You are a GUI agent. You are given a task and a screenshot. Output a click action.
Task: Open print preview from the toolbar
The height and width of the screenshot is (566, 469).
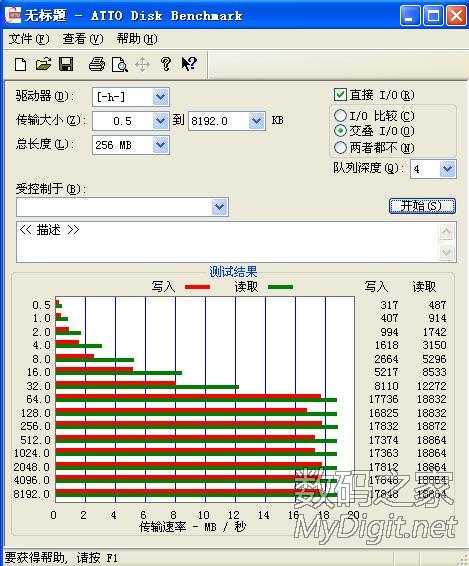pos(120,65)
